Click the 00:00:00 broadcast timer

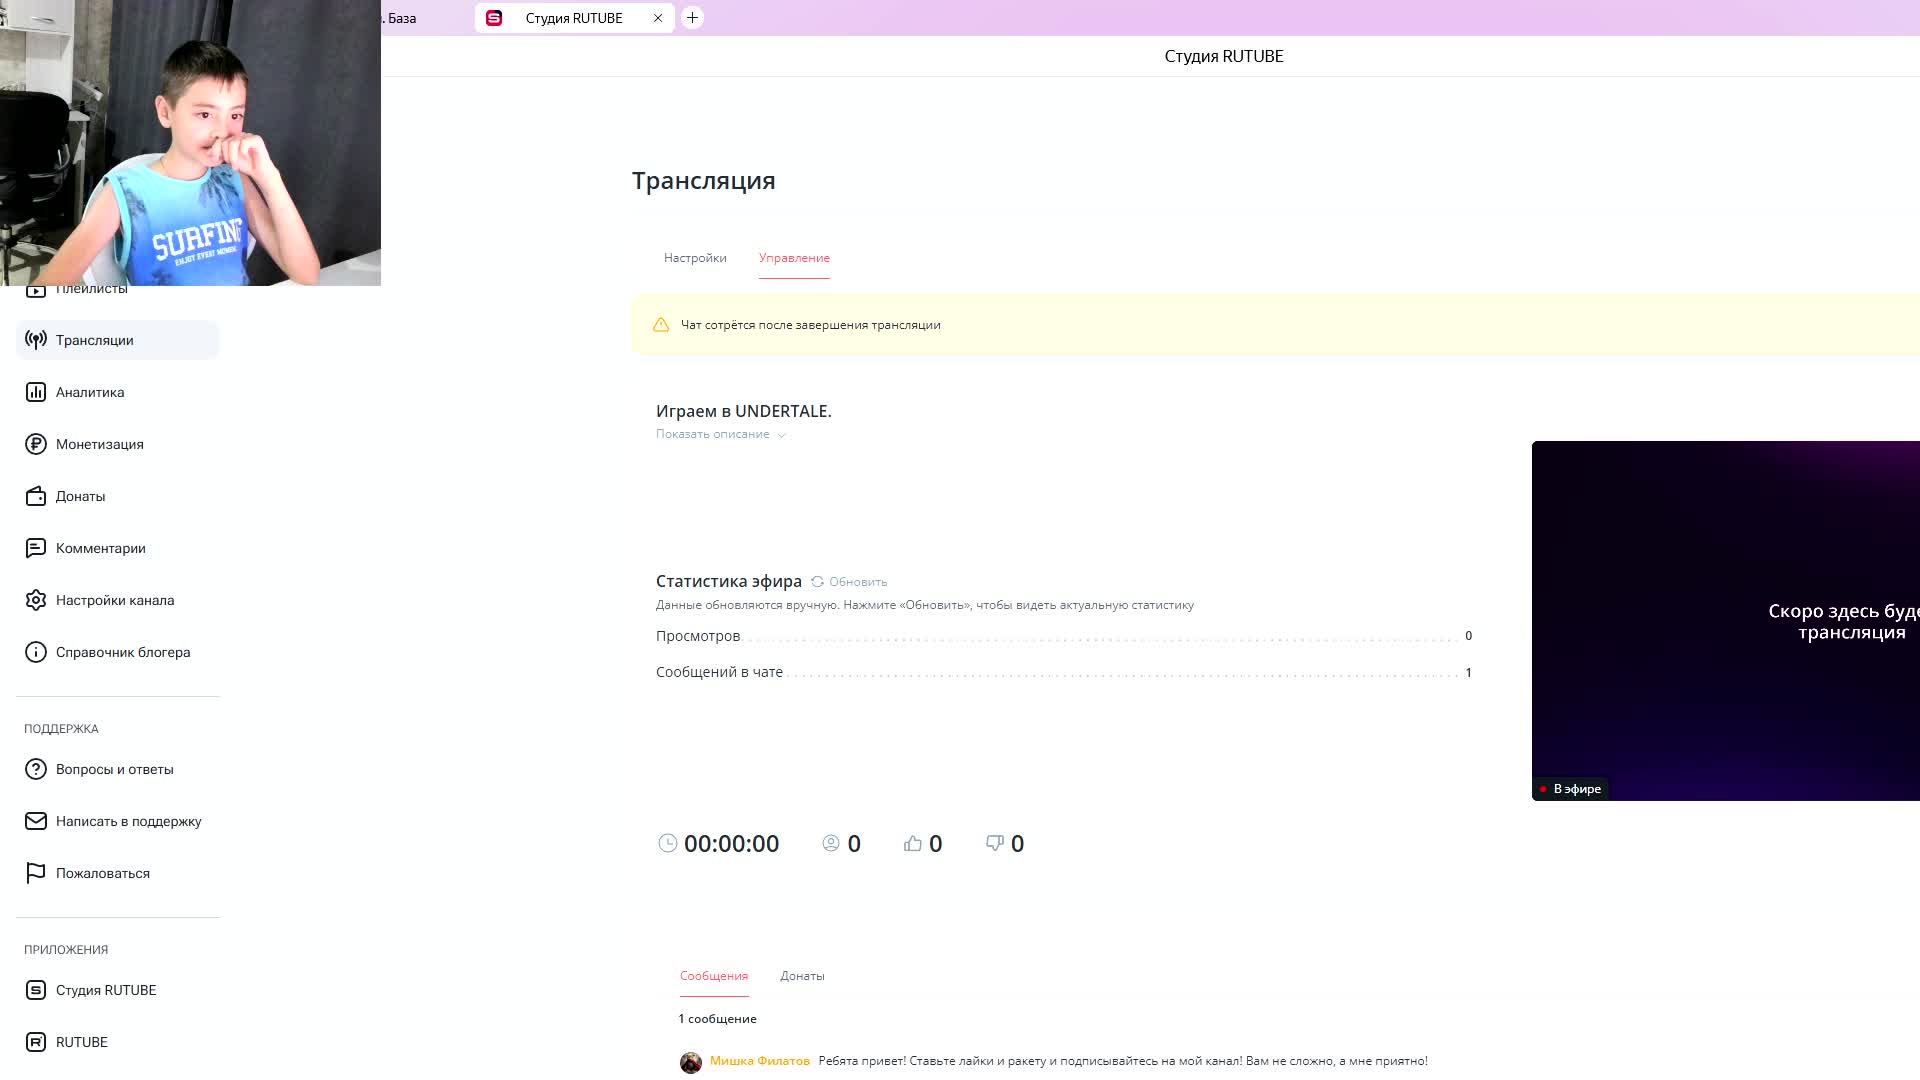point(731,844)
